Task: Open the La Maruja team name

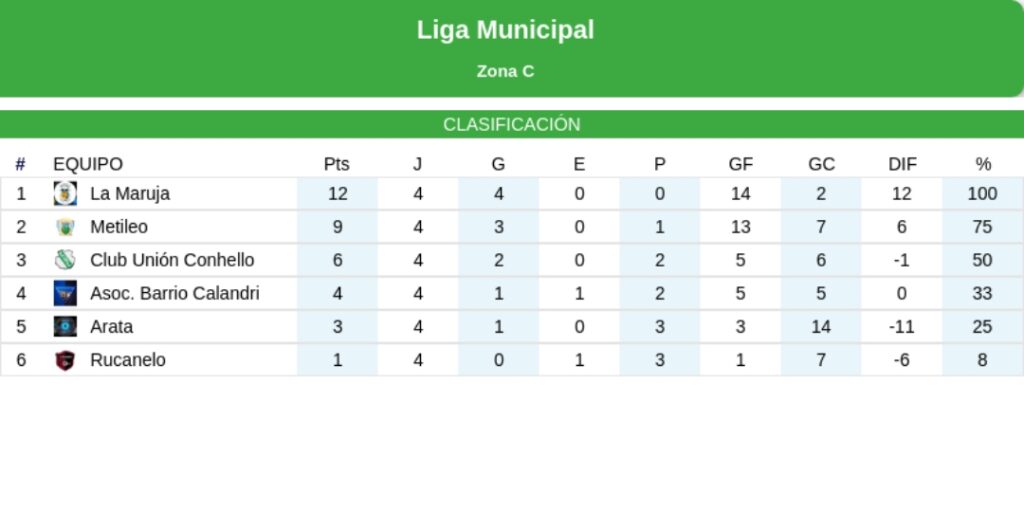Action: (130, 193)
